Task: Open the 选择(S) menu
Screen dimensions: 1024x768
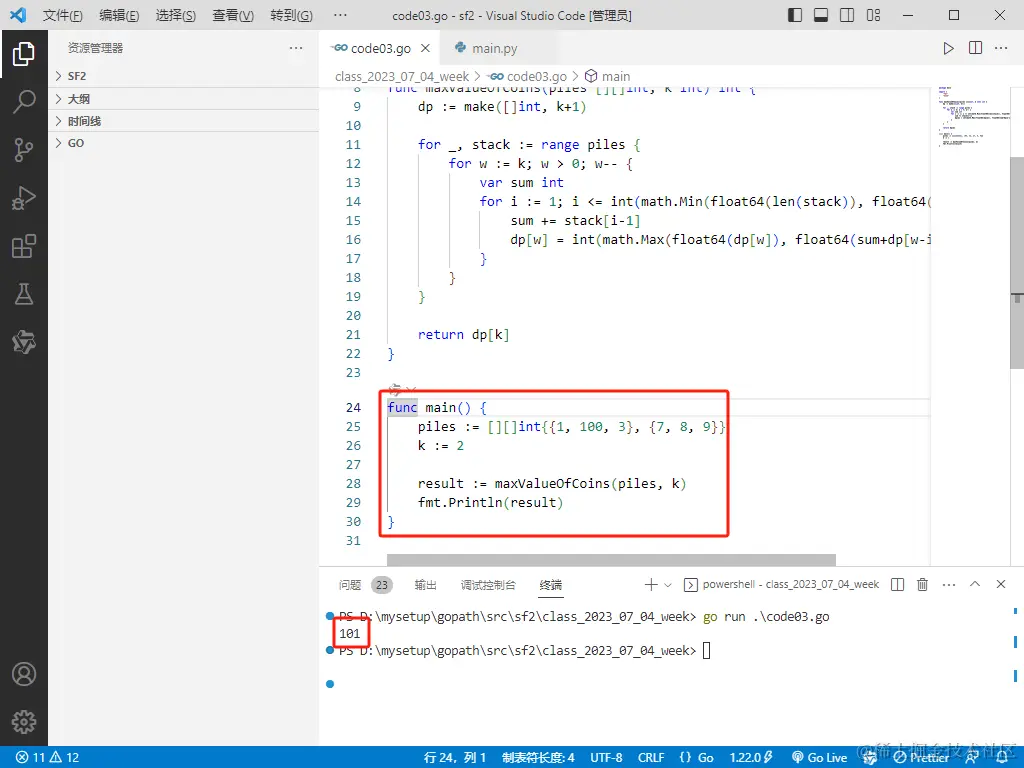Action: pyautogui.click(x=176, y=15)
